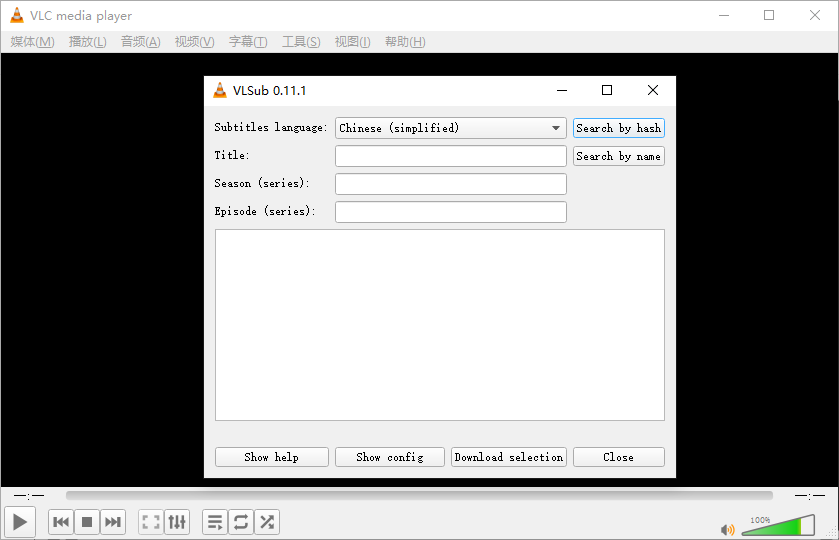Open the 帮助(H) menu
Image resolution: width=839 pixels, height=540 pixels.
tap(405, 42)
